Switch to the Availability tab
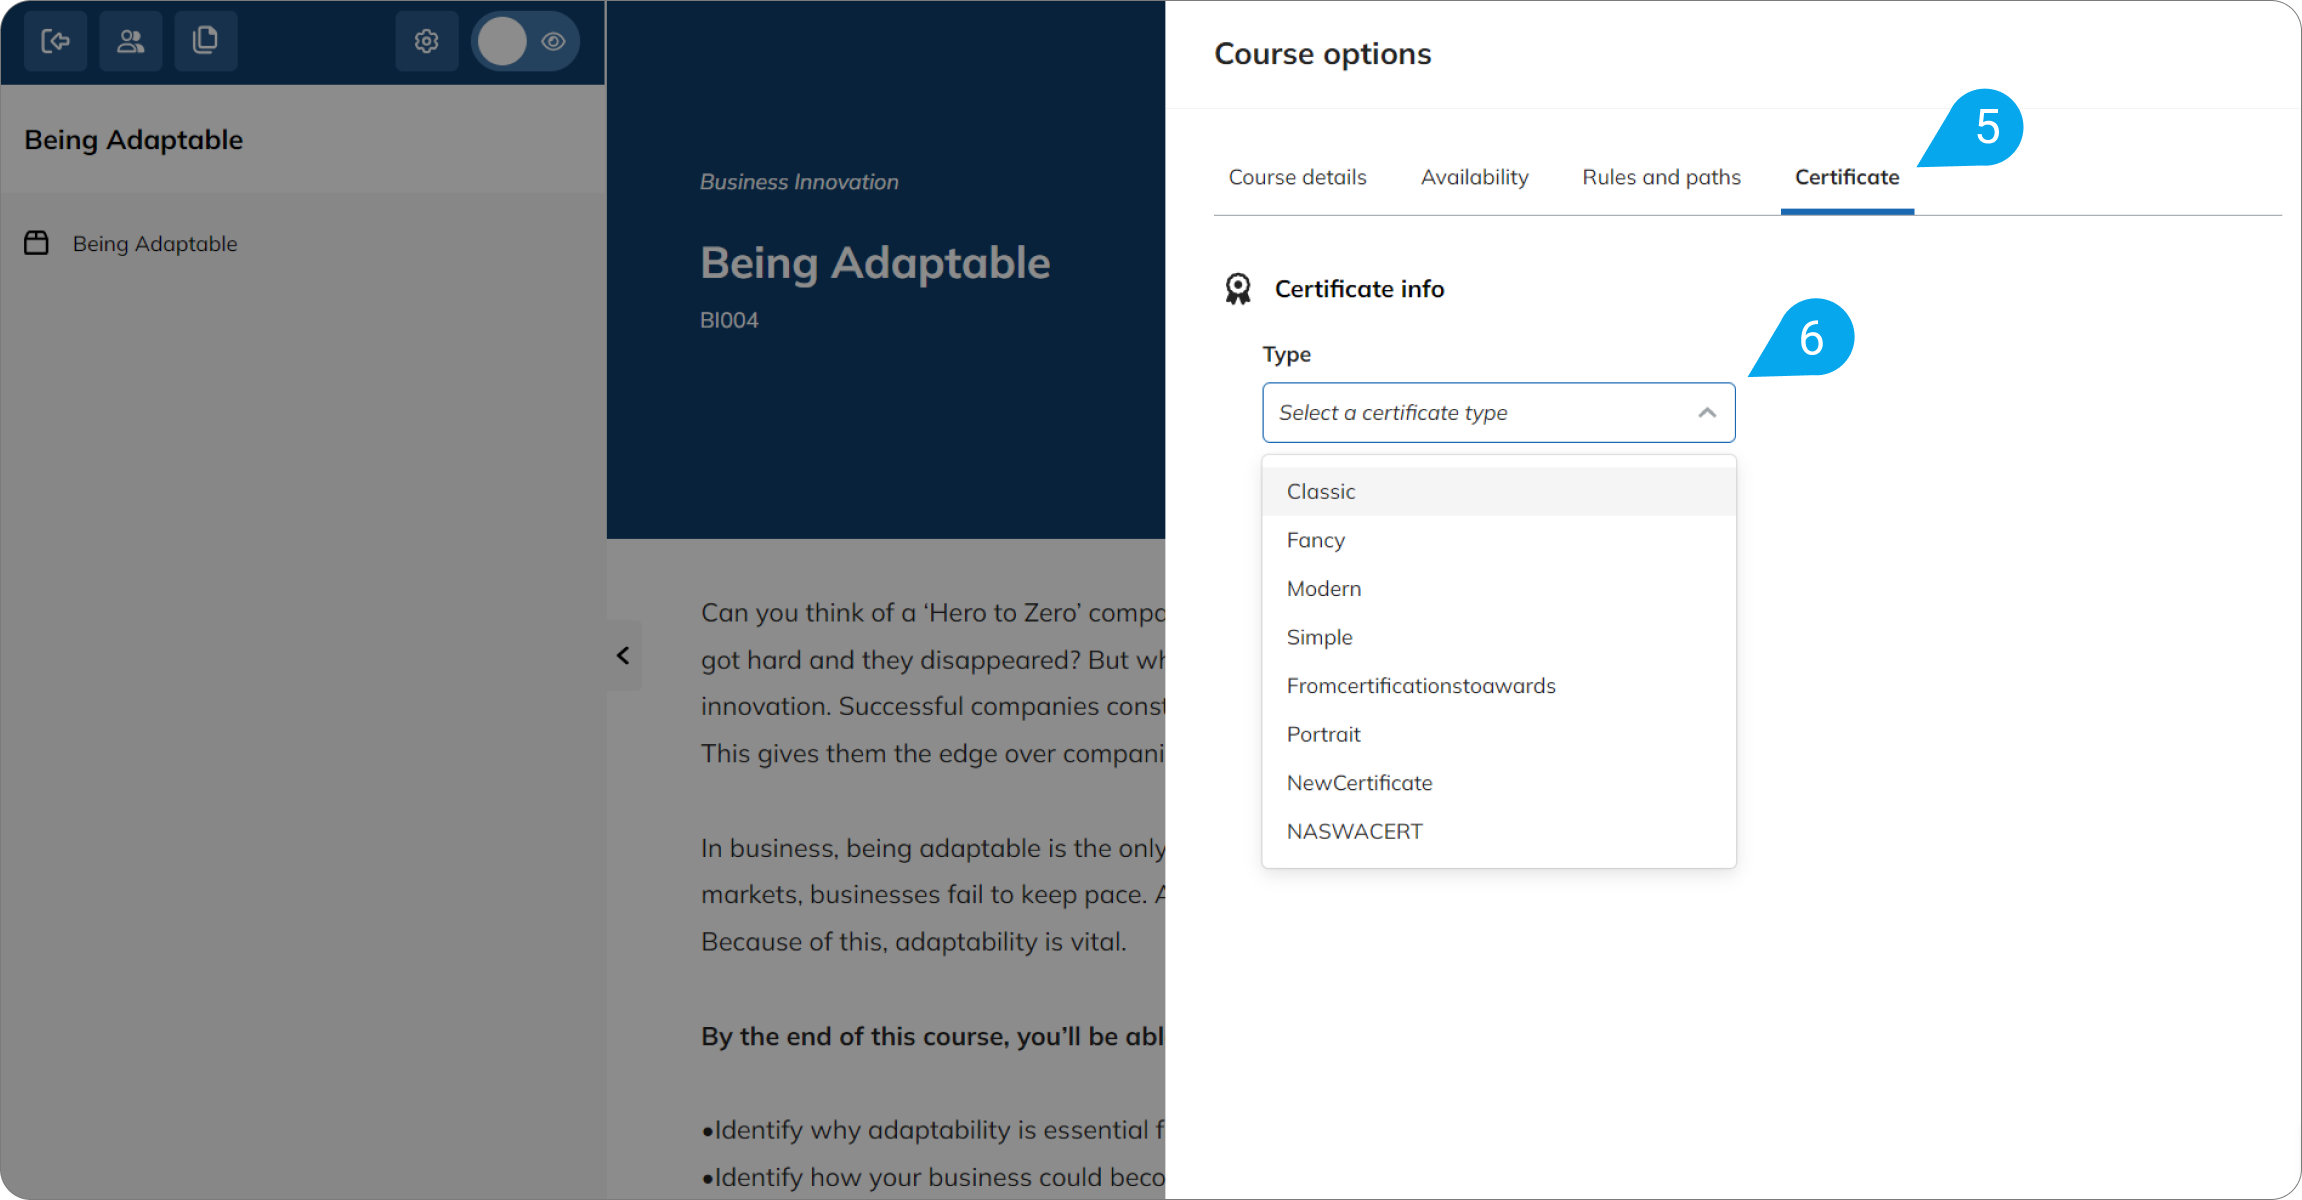This screenshot has width=2302, height=1200. click(x=1474, y=177)
